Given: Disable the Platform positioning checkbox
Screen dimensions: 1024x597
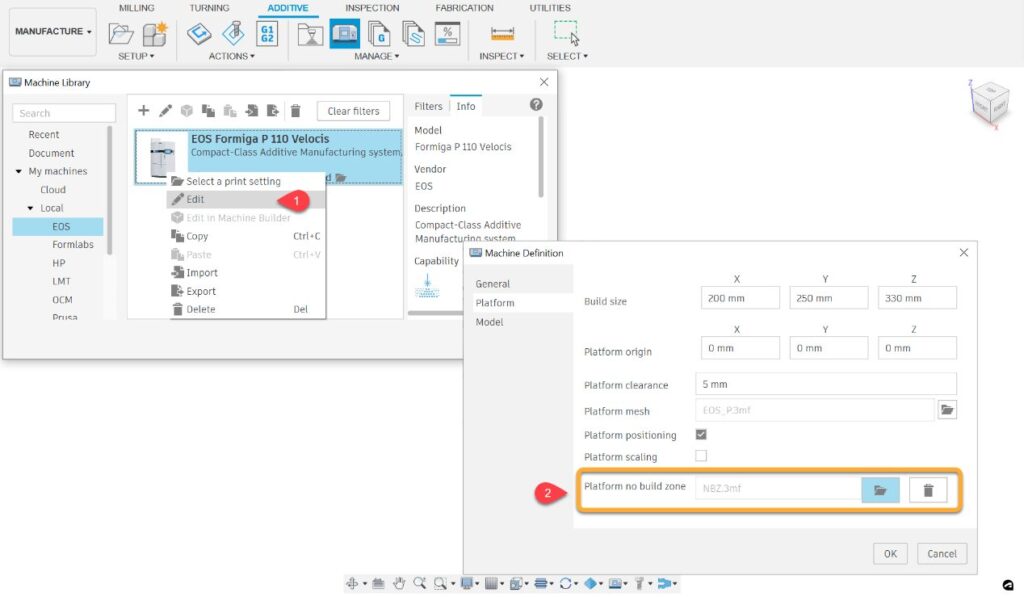Looking at the screenshot, I should [701, 434].
